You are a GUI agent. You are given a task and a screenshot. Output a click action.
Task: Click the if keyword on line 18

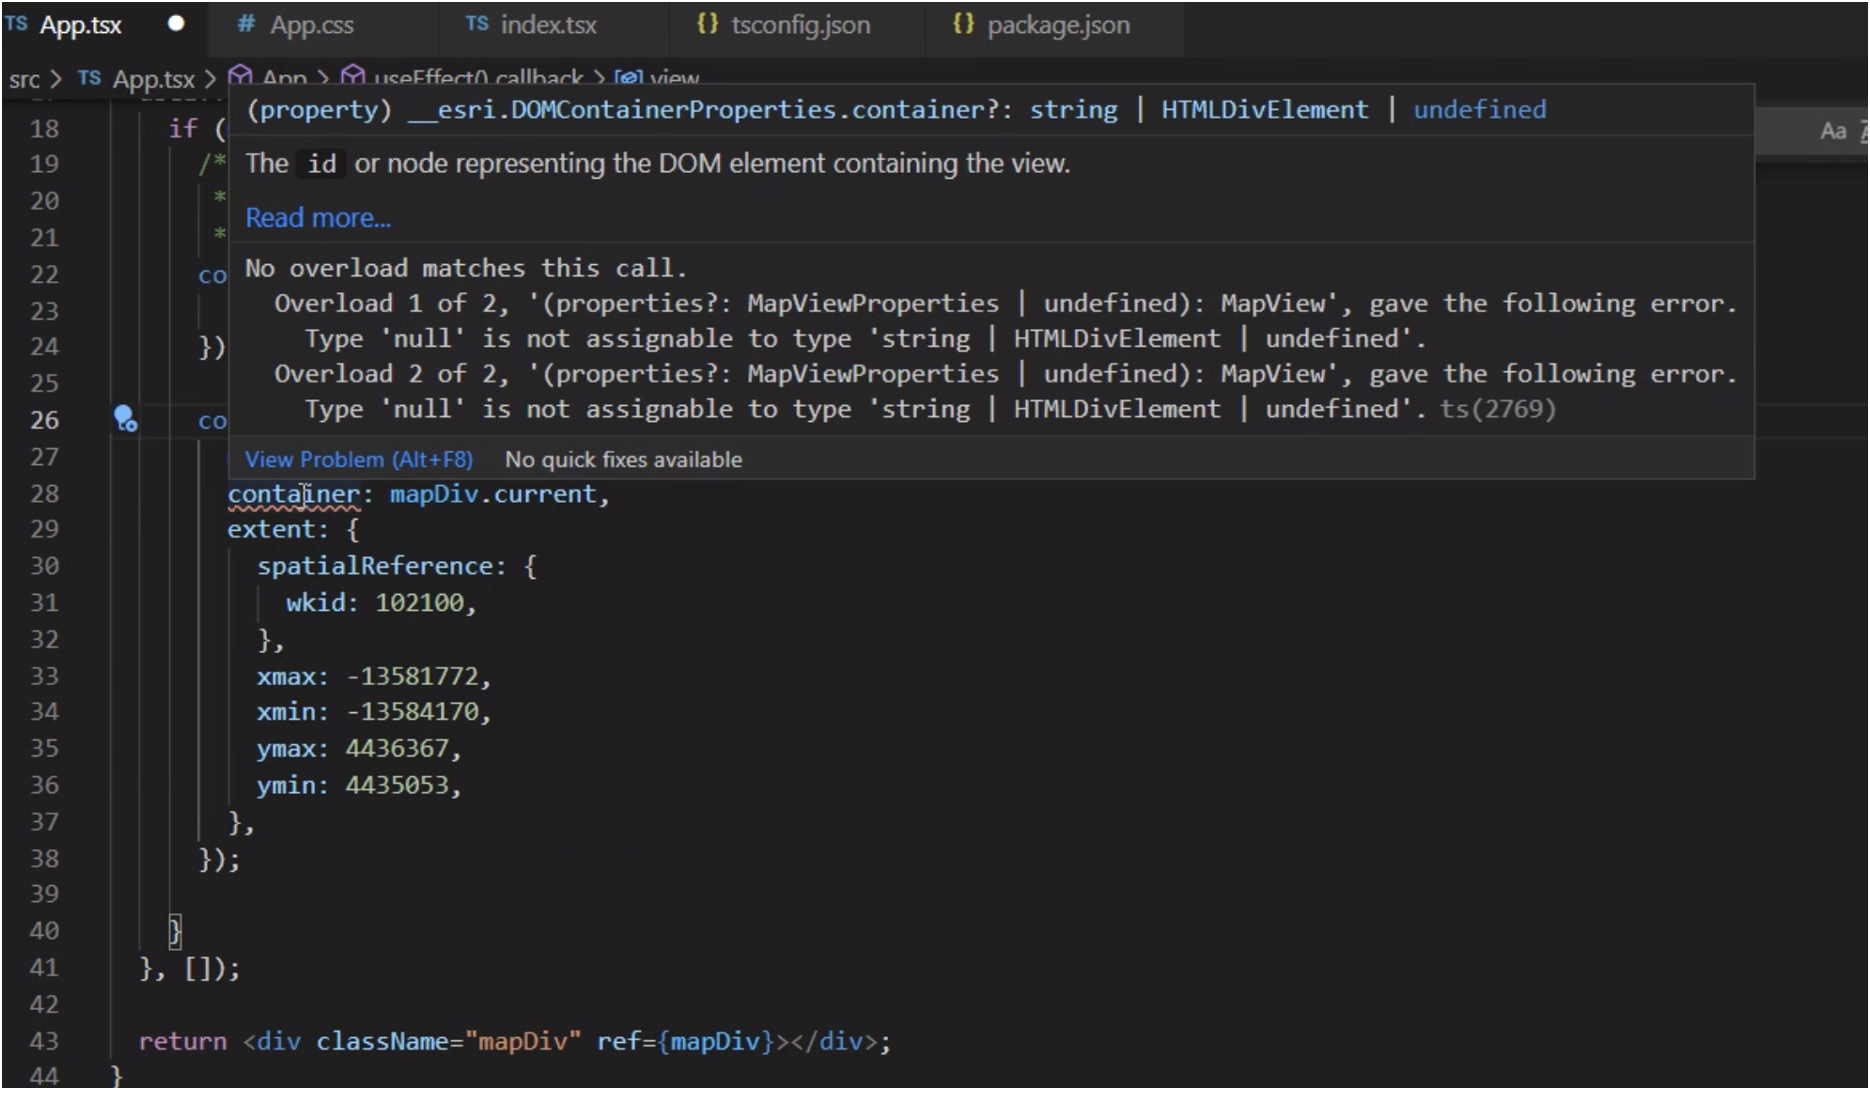pyautogui.click(x=182, y=128)
